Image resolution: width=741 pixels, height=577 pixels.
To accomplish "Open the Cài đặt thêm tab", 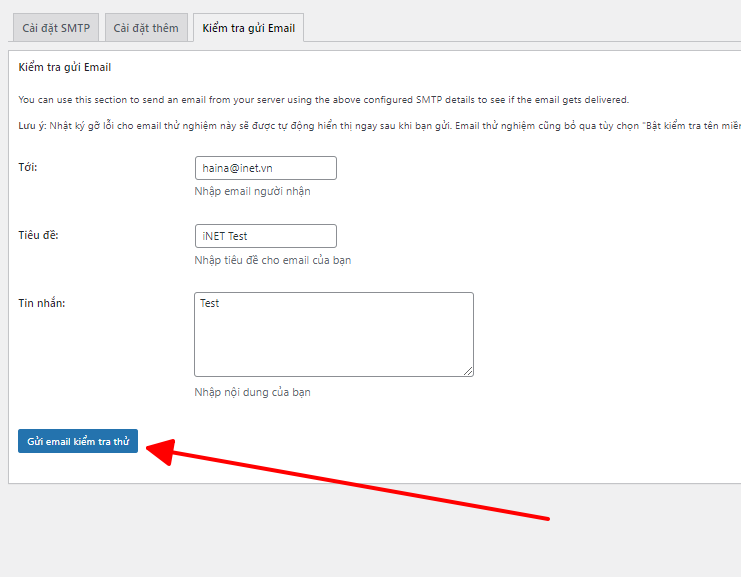I will [x=146, y=28].
